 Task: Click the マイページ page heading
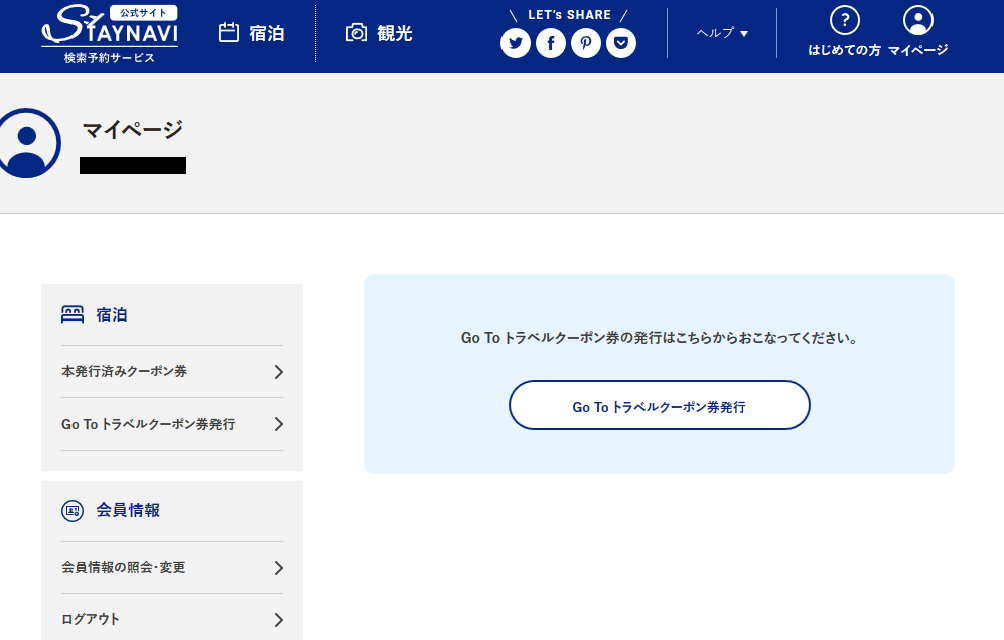coord(133,130)
